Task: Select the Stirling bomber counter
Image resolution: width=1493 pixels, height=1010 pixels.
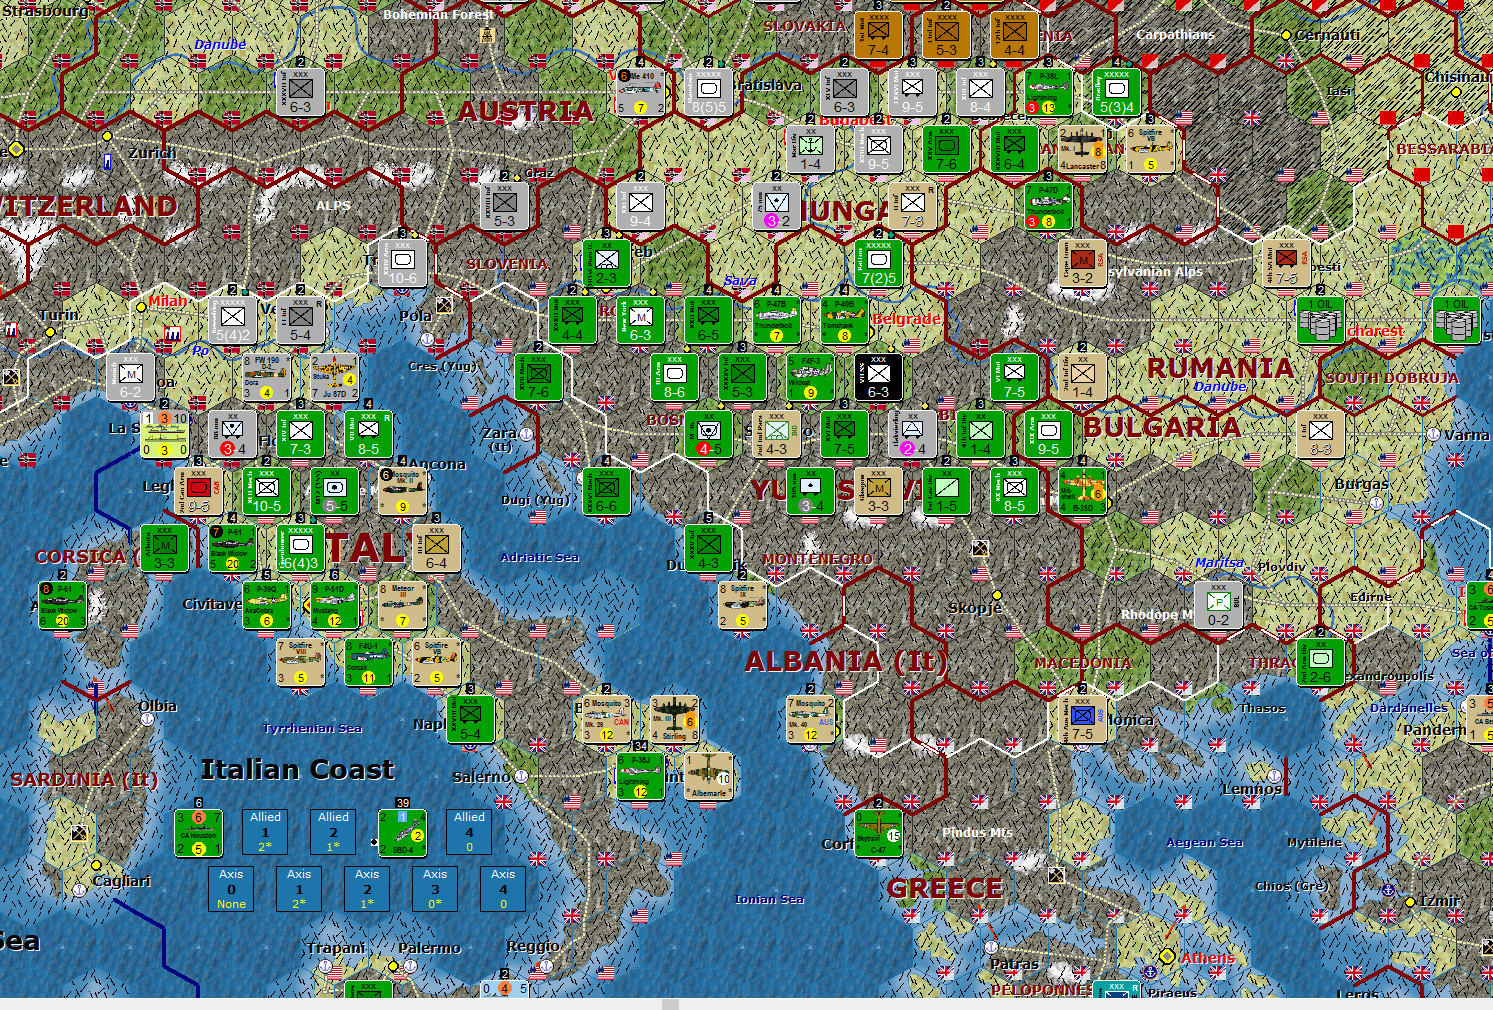Action: click(x=674, y=720)
